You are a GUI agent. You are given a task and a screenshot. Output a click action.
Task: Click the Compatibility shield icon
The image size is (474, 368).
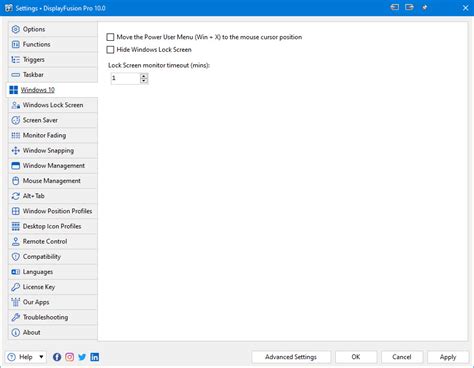15,257
